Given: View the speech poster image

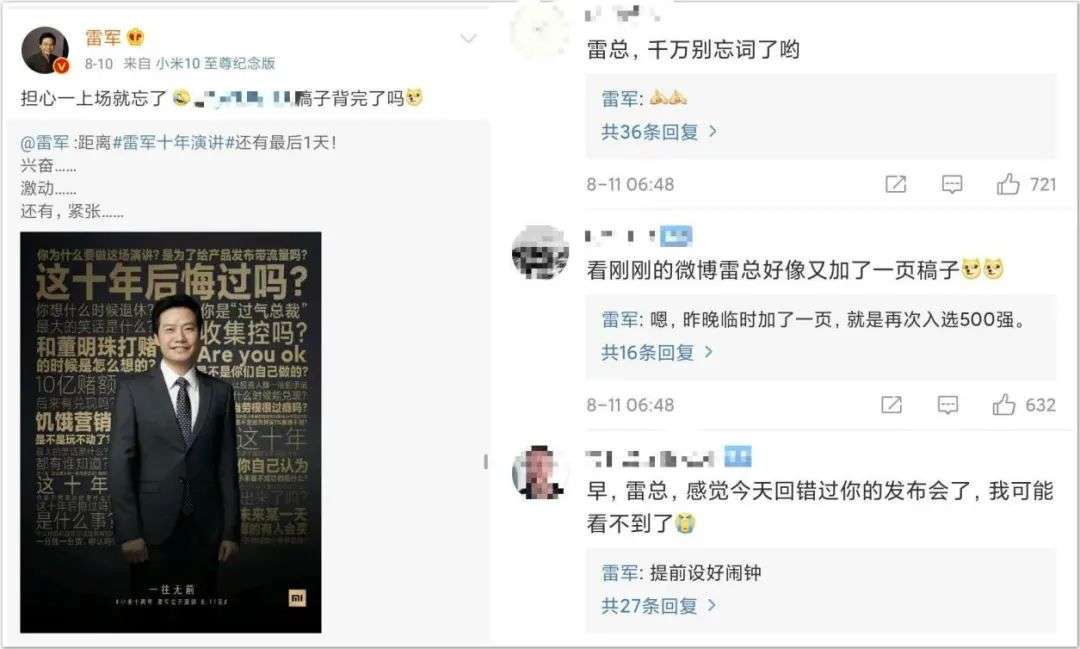Looking at the screenshot, I should click(170, 432).
